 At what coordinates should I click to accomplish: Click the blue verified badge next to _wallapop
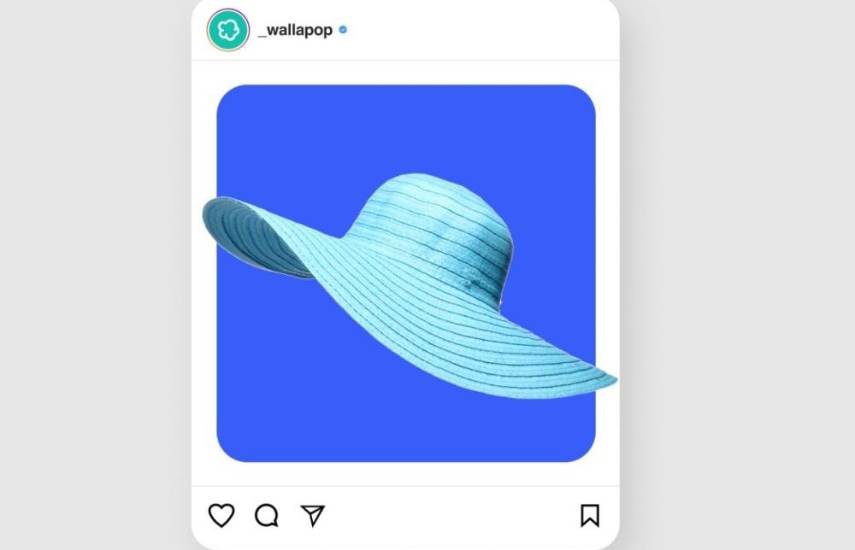coord(343,30)
